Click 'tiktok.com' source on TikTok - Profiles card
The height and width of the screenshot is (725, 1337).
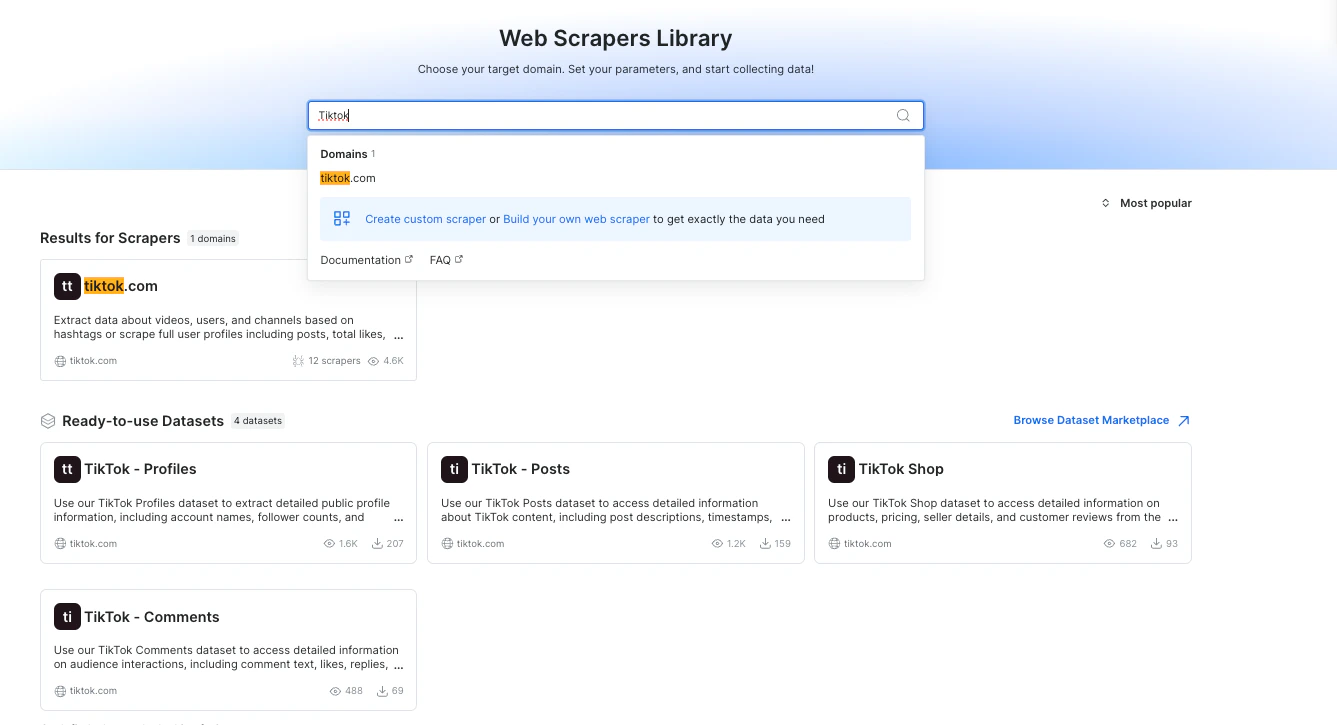click(93, 544)
